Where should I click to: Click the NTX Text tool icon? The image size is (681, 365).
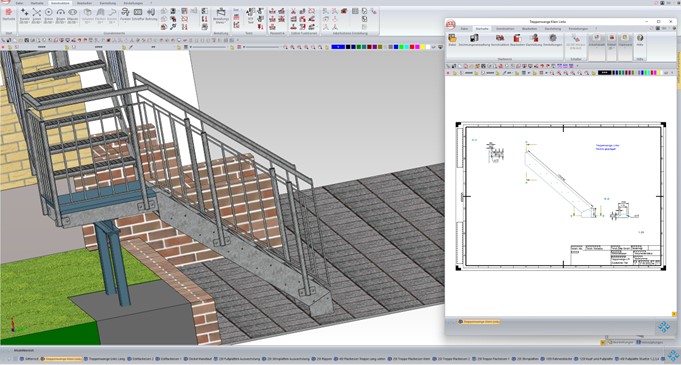(x=250, y=15)
